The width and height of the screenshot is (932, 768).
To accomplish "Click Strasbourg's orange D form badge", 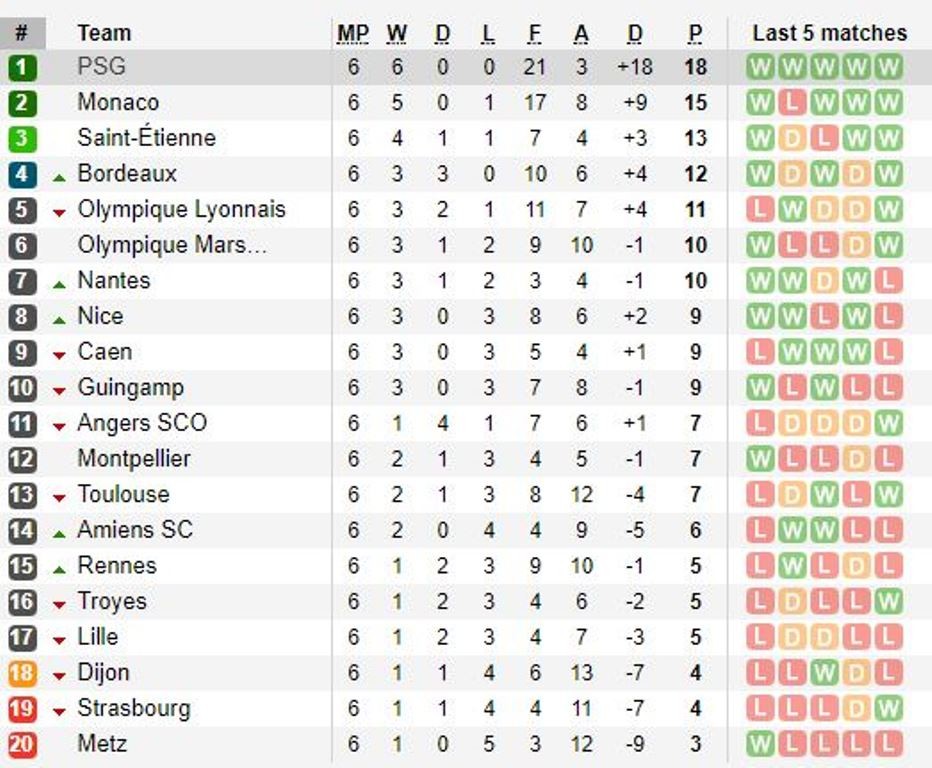I will coord(857,709).
